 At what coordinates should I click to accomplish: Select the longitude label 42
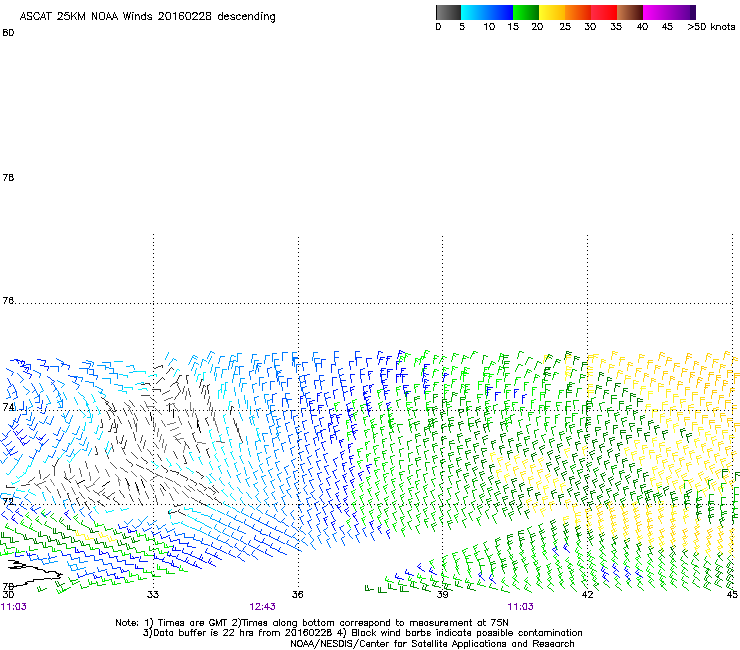coord(587,595)
